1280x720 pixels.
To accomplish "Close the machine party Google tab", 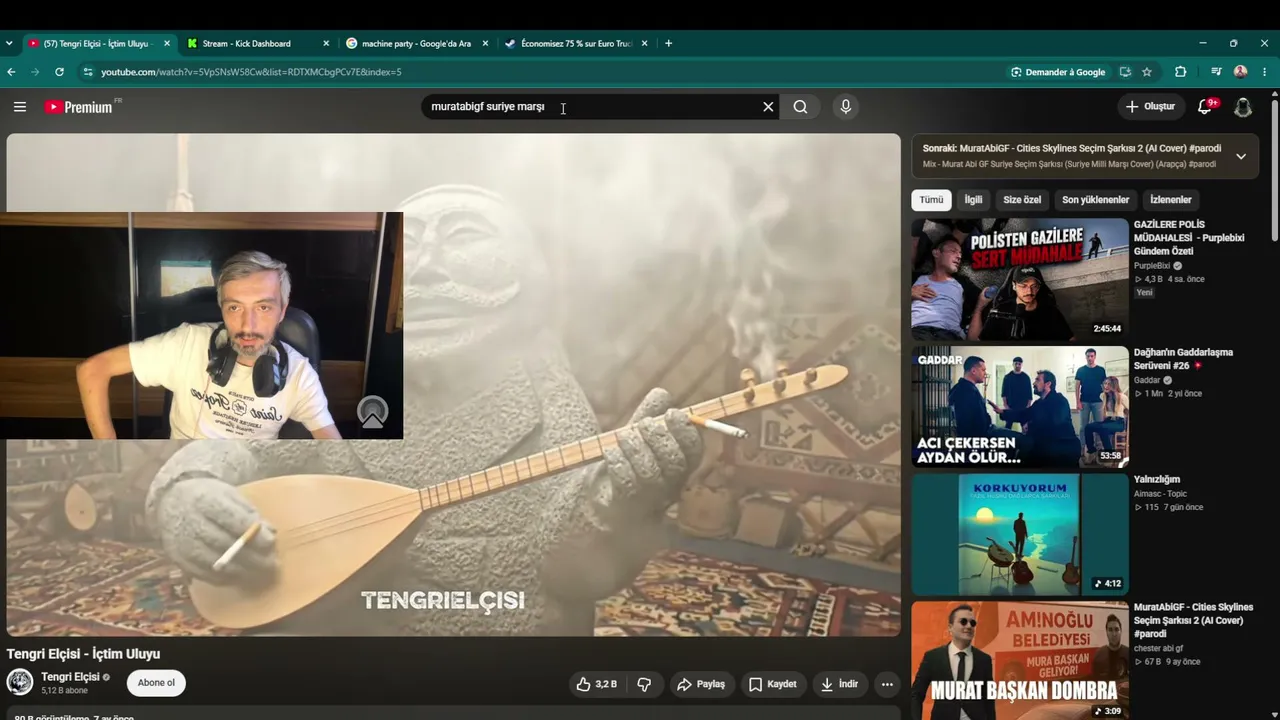I will point(485,43).
